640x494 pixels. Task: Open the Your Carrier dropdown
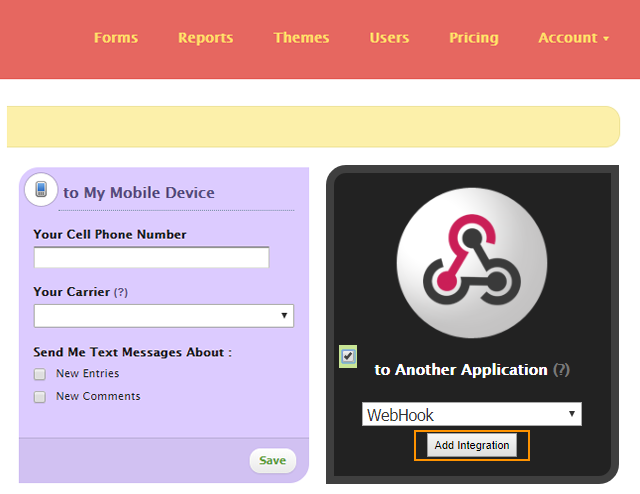[164, 316]
